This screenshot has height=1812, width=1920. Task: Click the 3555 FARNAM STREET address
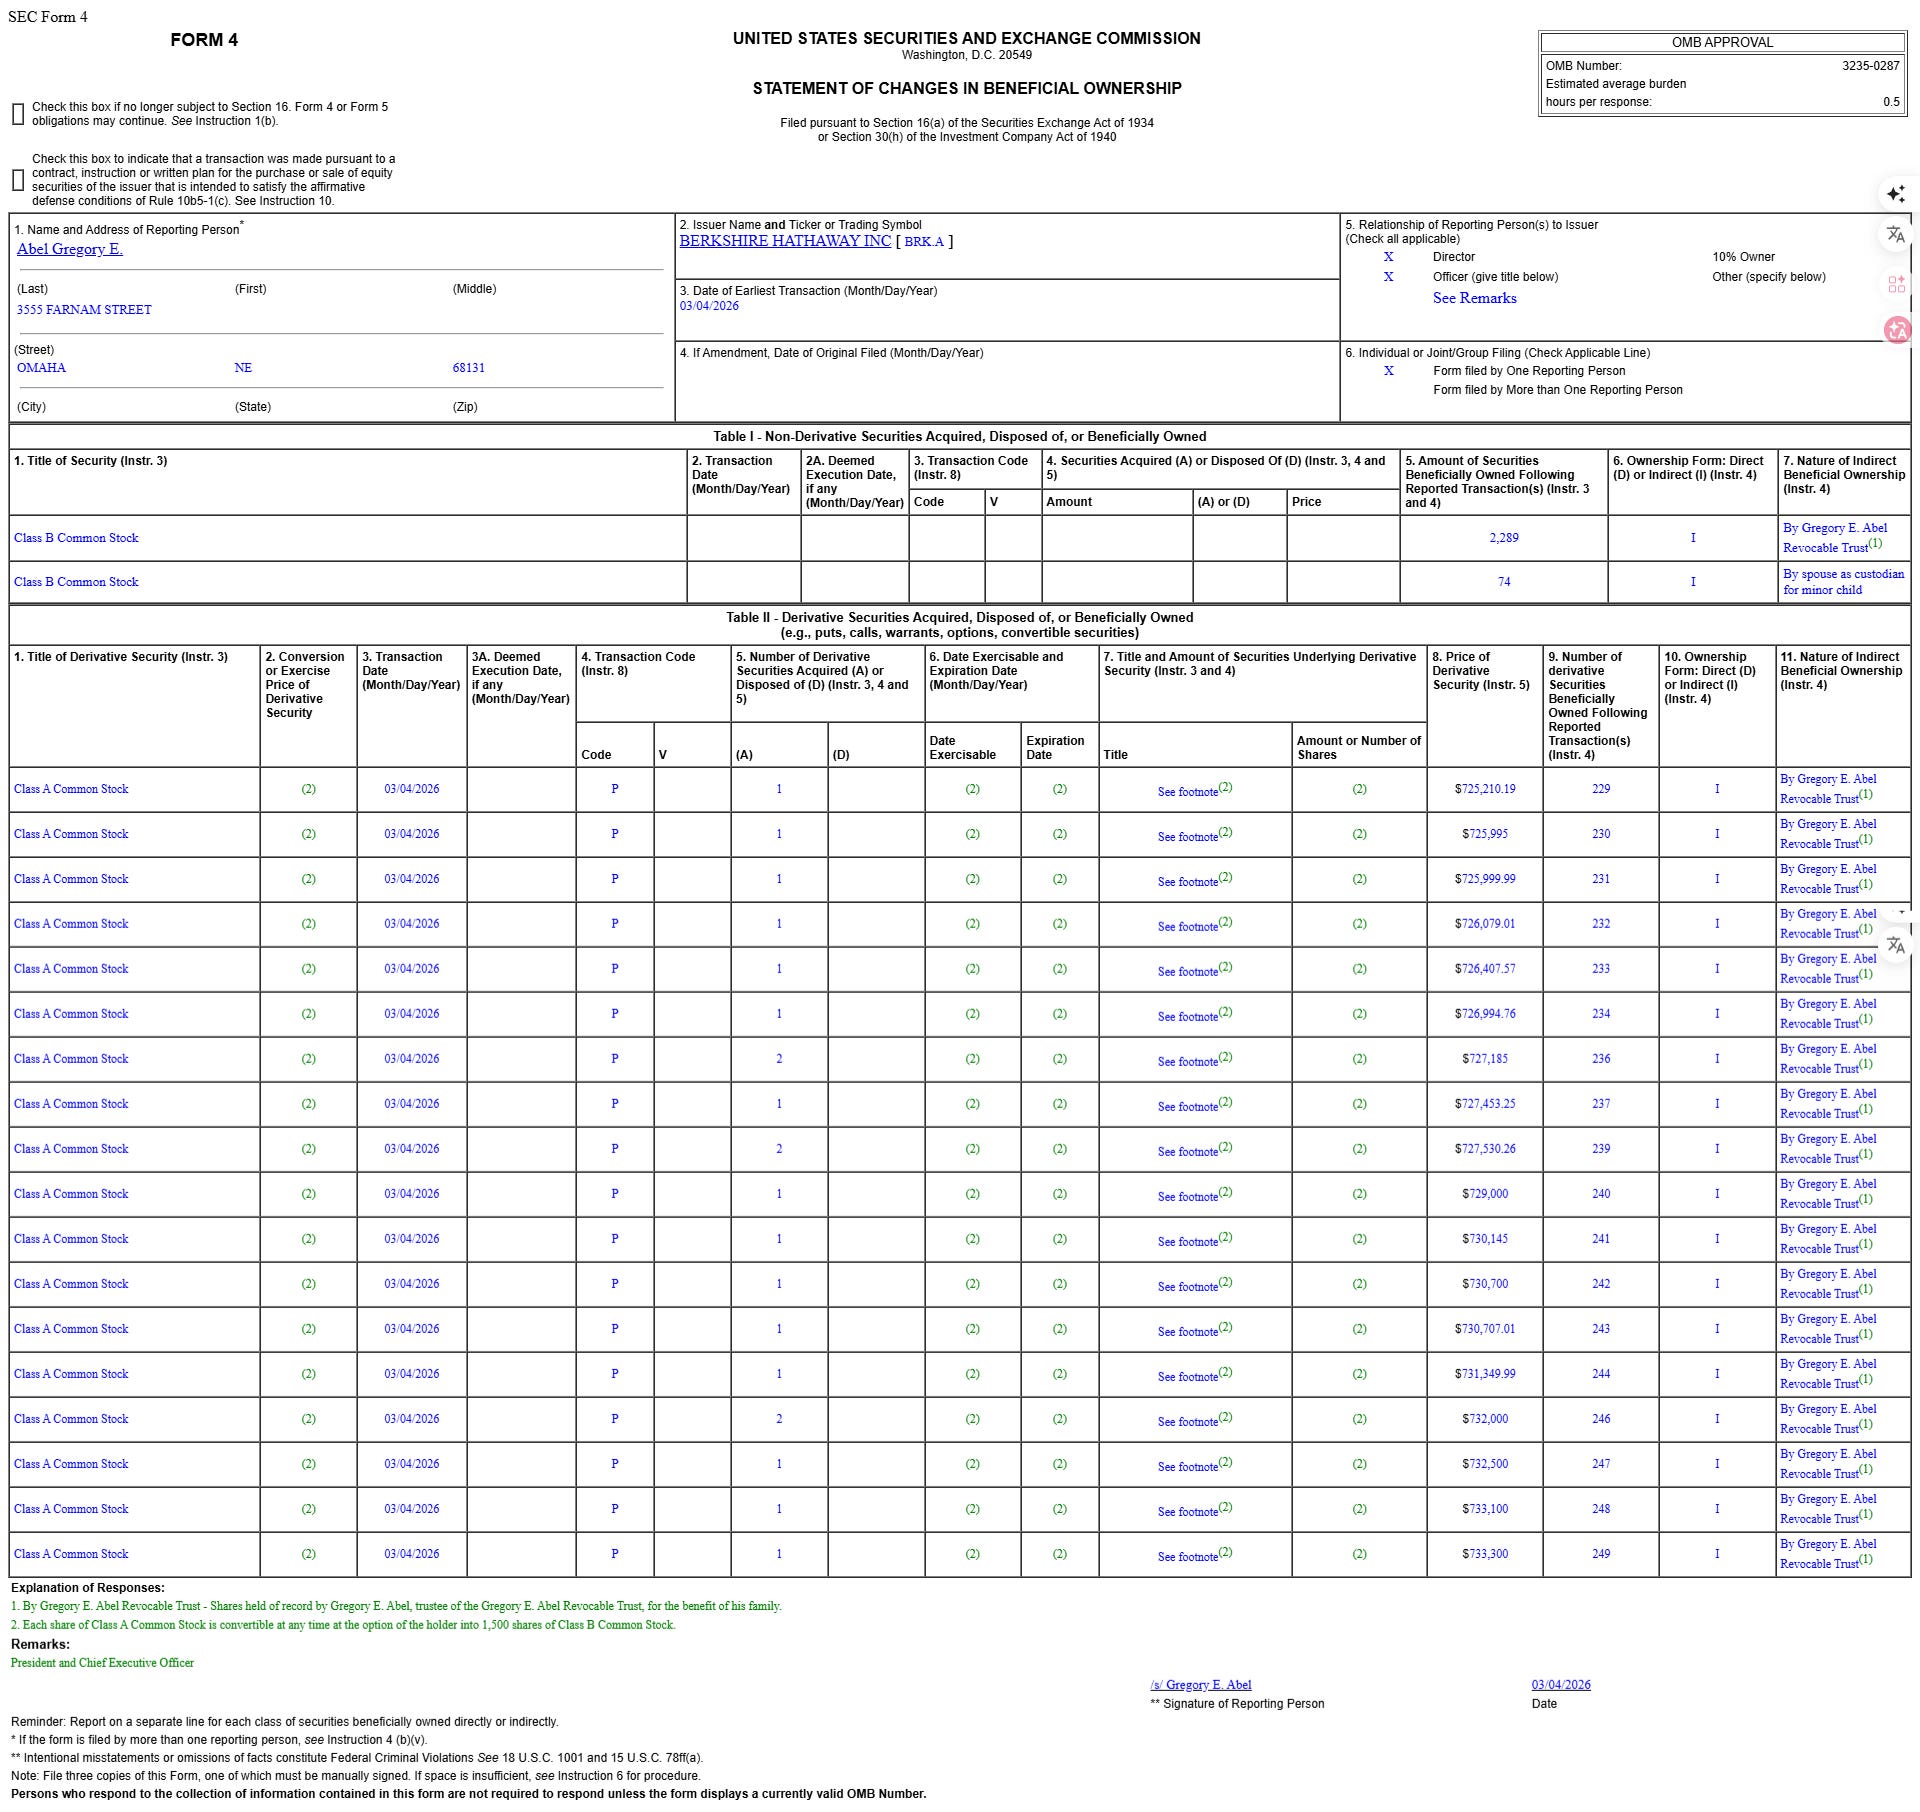(84, 310)
